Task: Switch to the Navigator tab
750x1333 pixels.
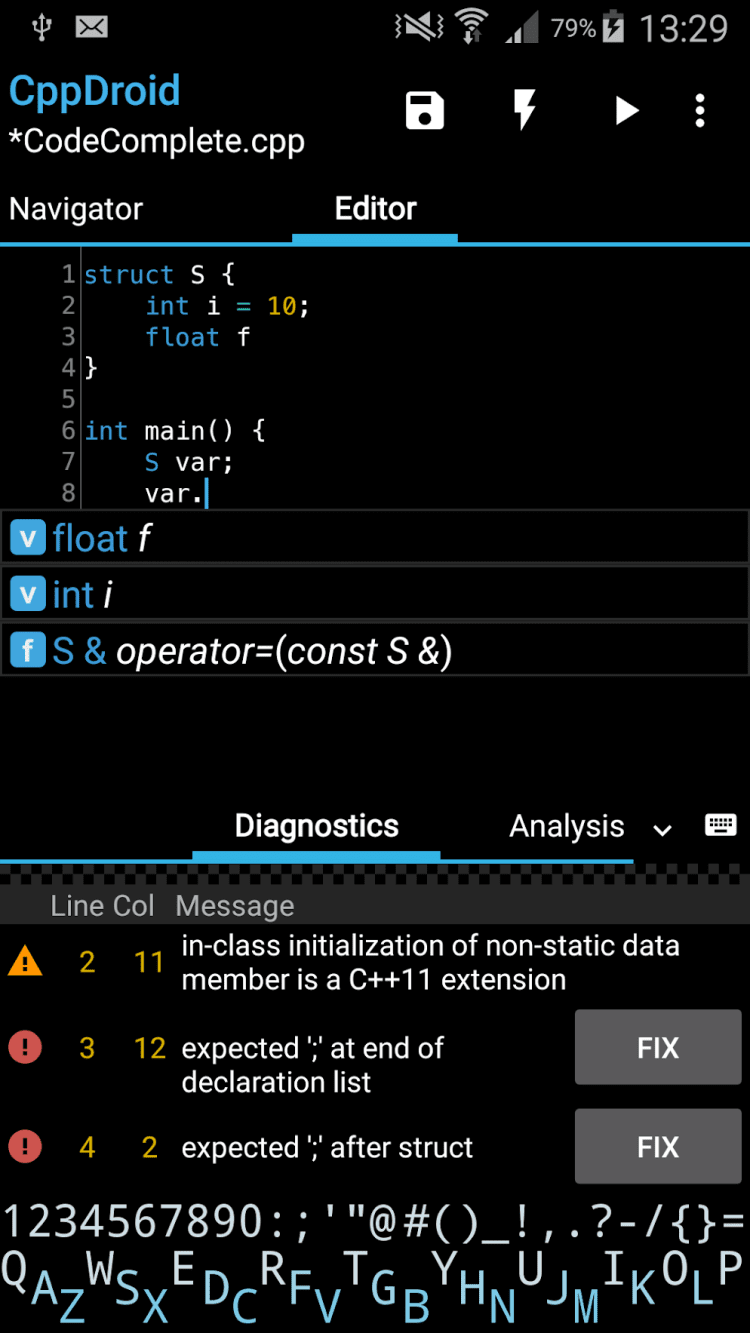Action: click(x=76, y=209)
